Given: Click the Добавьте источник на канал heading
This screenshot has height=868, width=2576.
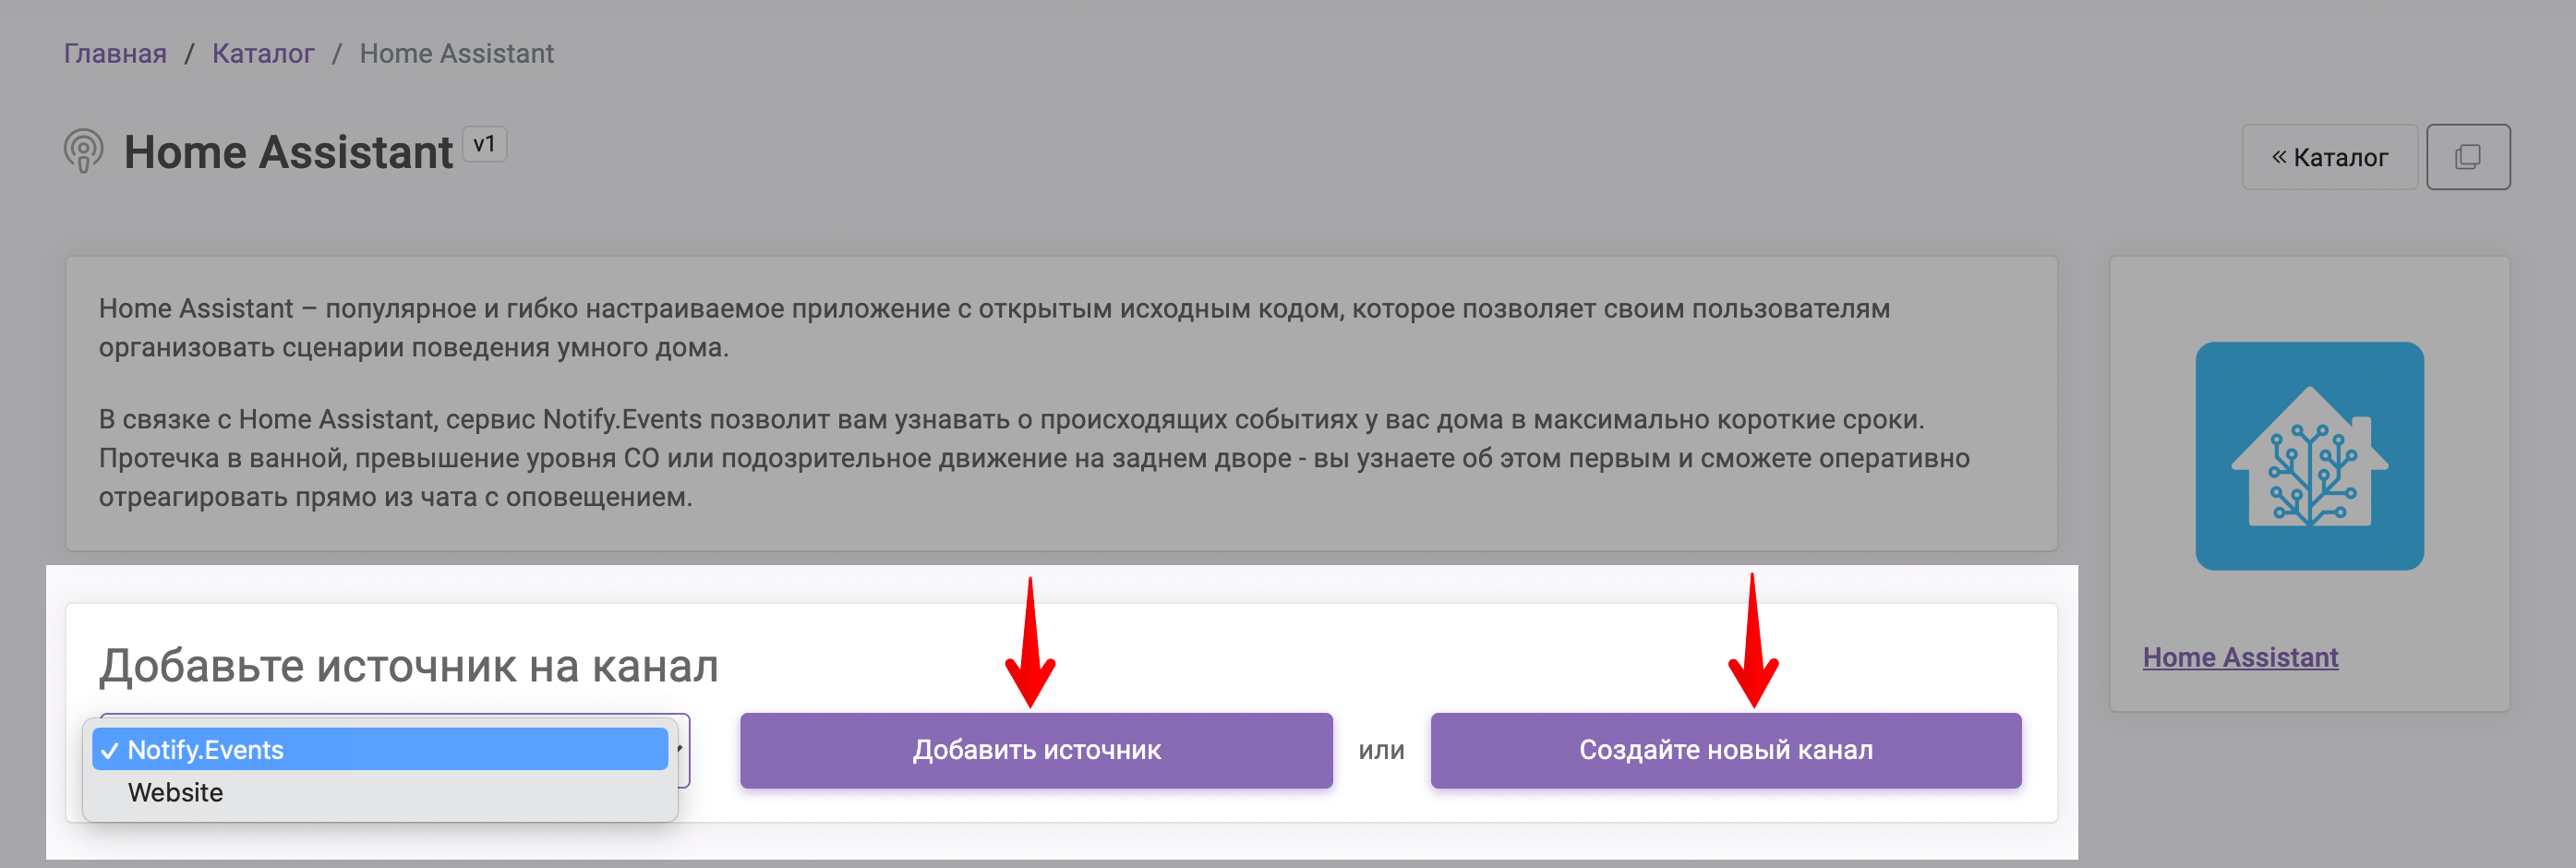Looking at the screenshot, I should click(x=408, y=666).
